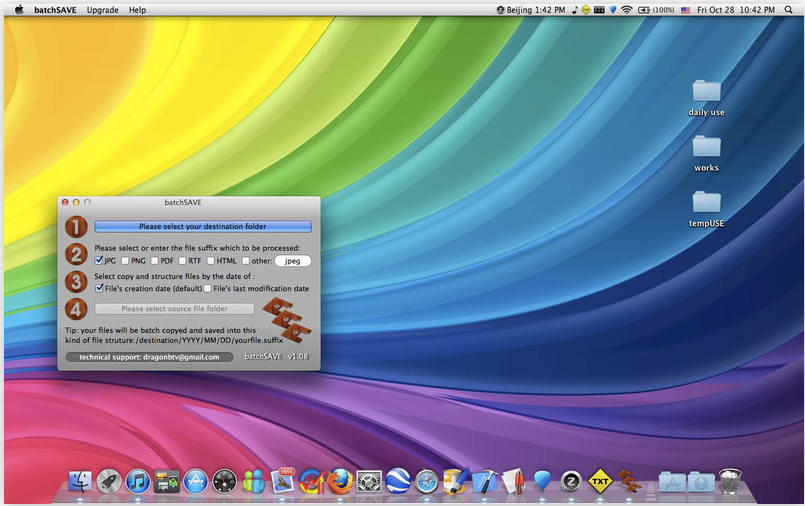Uncheck the JPG suffix checkbox

tap(99, 261)
